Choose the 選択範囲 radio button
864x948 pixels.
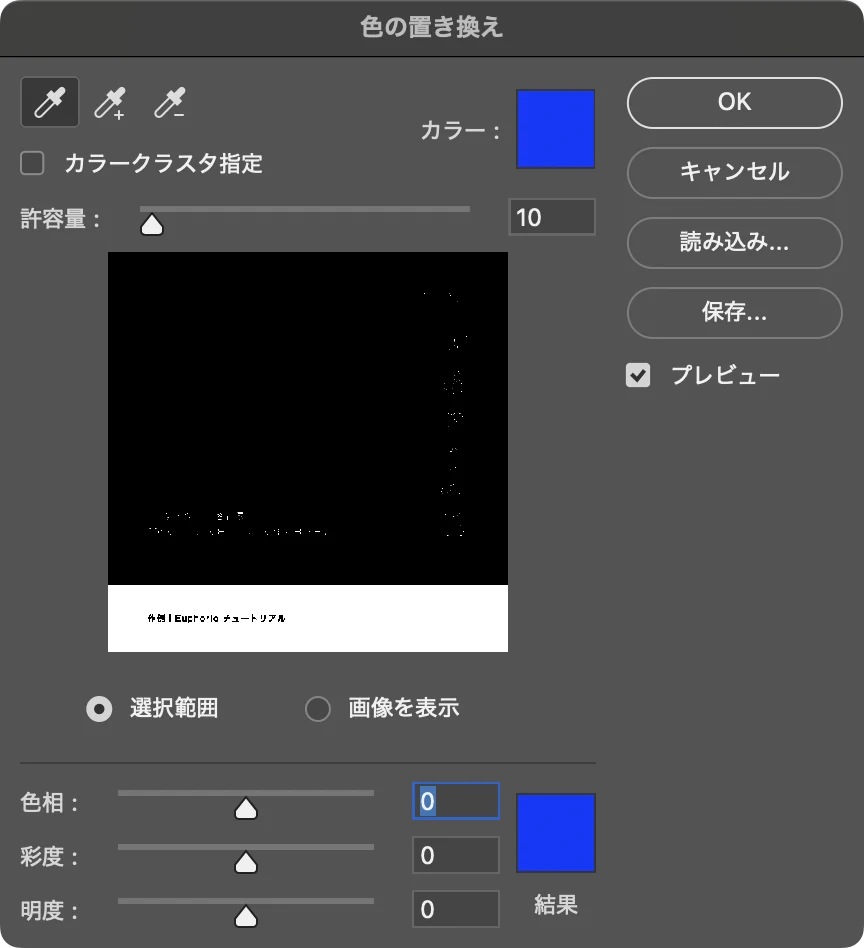click(x=99, y=709)
